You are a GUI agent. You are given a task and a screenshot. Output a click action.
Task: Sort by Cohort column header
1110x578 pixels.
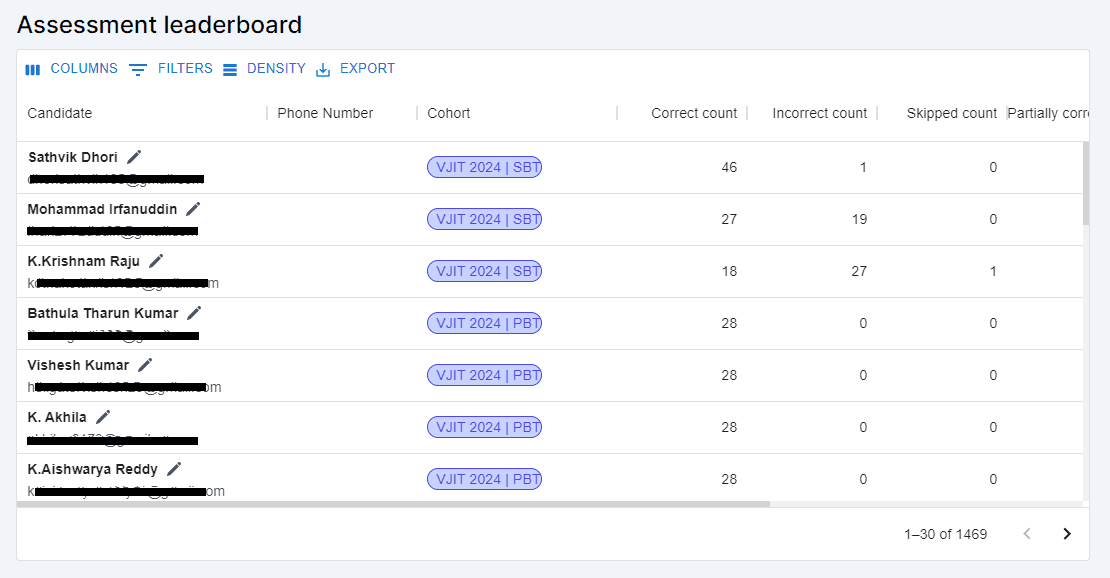click(x=449, y=113)
